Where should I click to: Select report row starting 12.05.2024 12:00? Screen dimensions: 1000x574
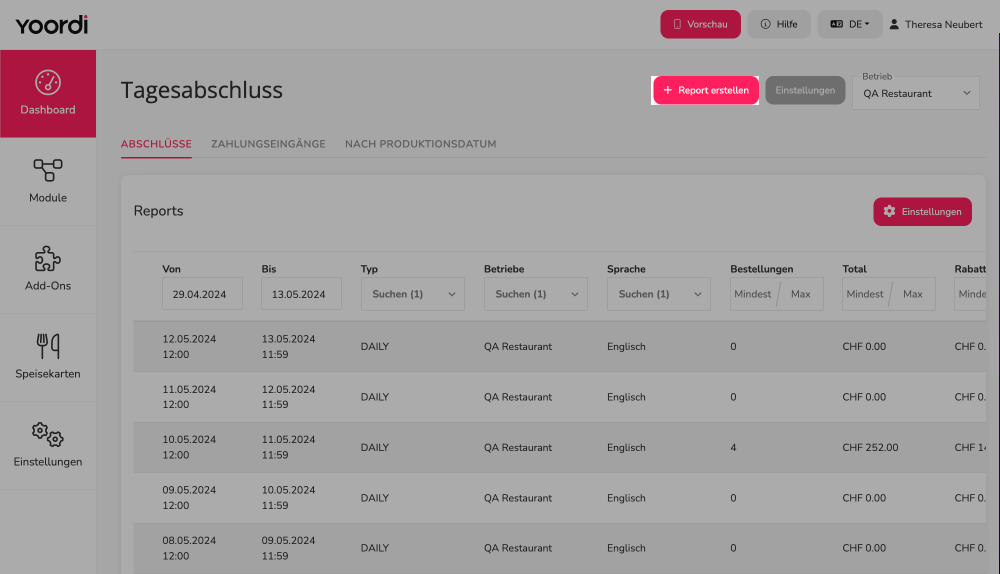(x=560, y=347)
